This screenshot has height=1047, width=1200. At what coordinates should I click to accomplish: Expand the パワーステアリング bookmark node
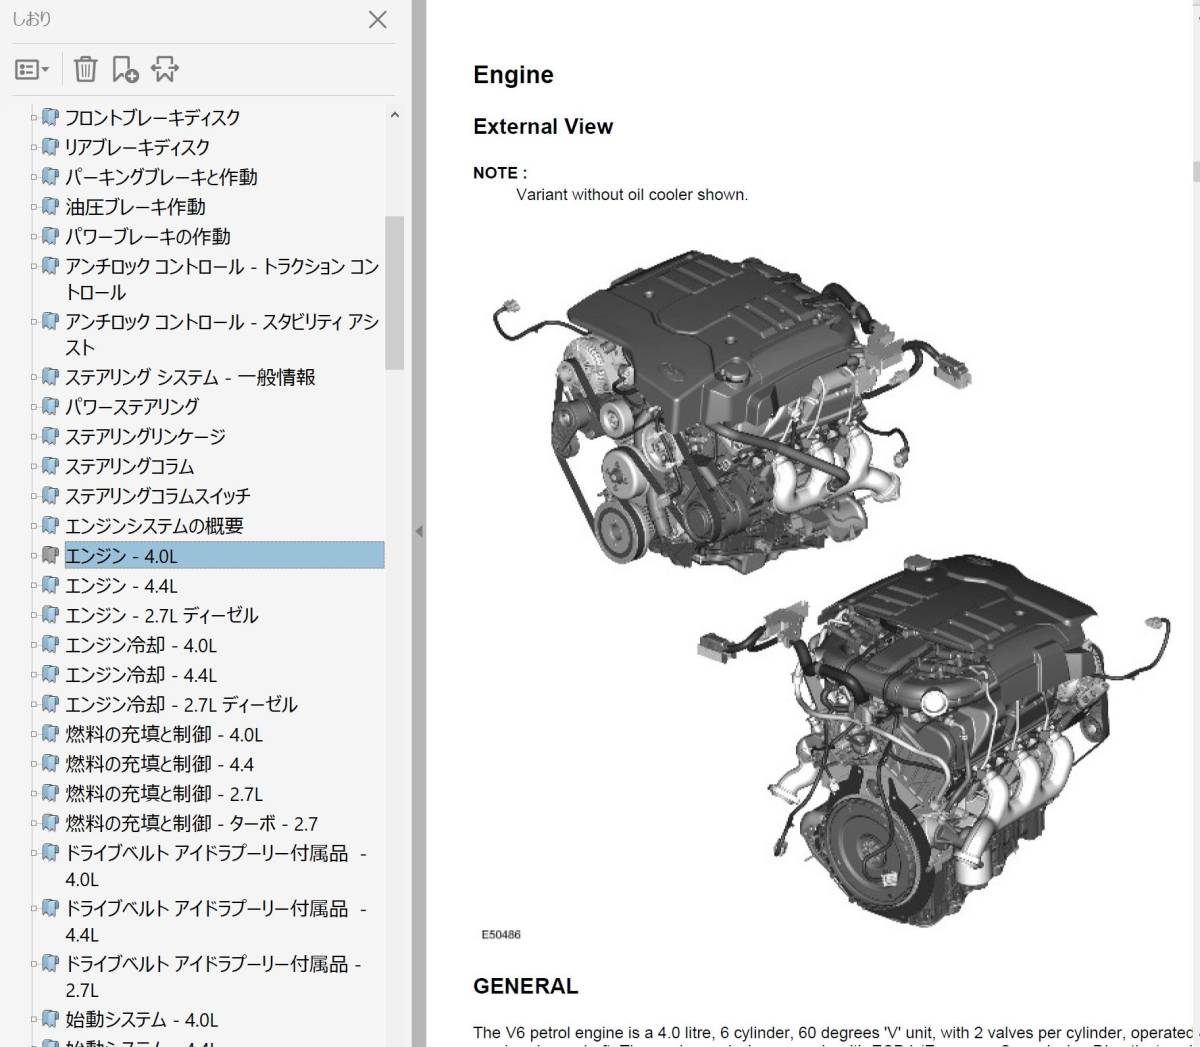[x=34, y=408]
